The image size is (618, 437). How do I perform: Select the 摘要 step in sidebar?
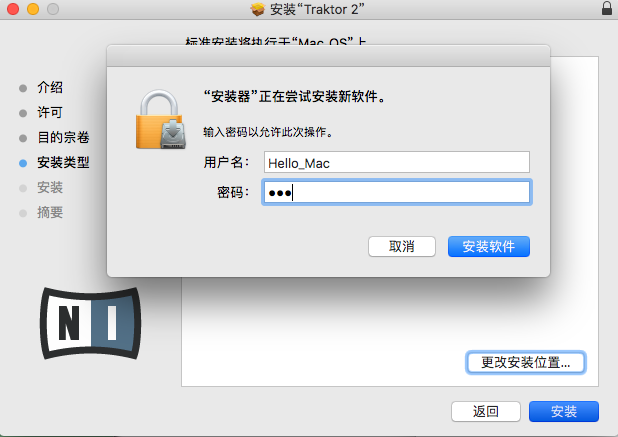point(50,212)
